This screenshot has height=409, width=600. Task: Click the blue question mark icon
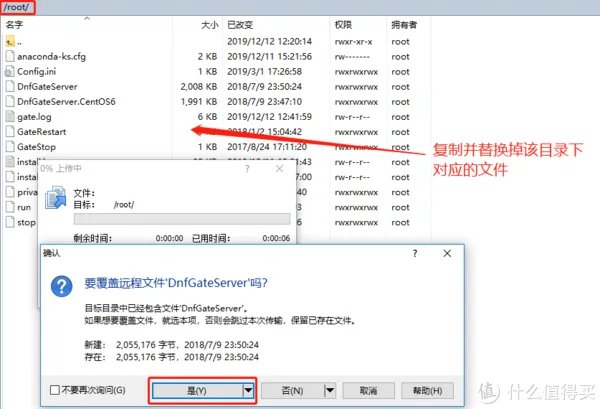[x=62, y=286]
